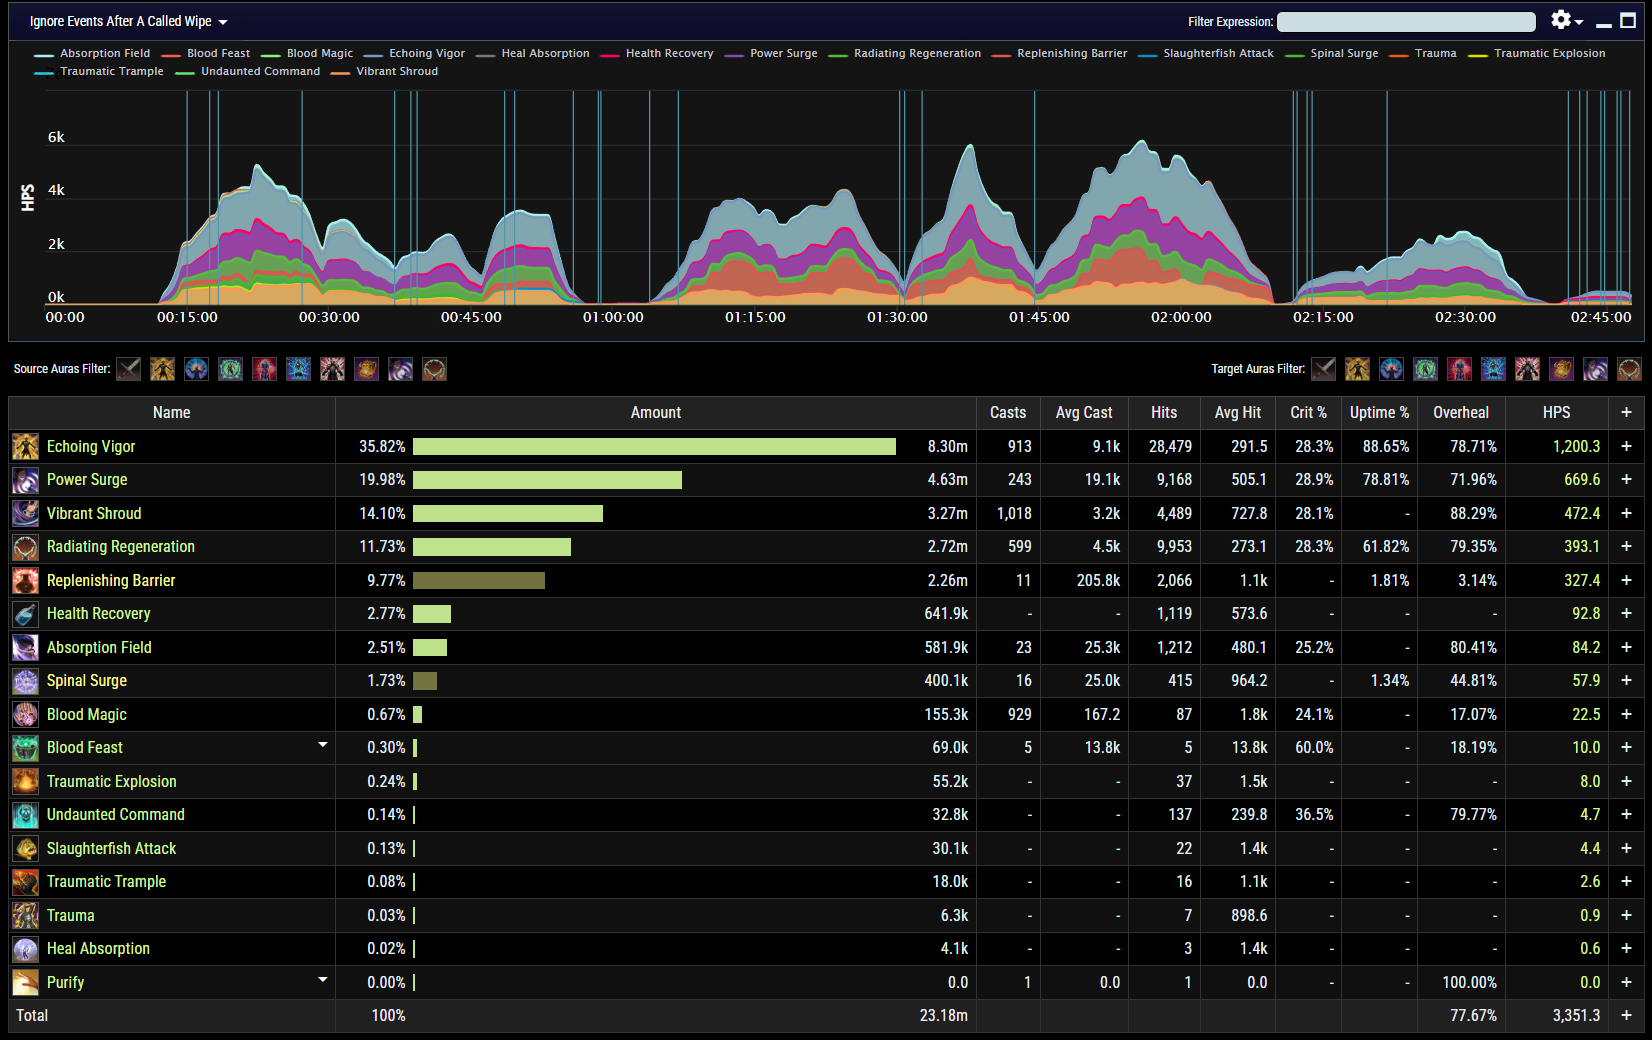The image size is (1652, 1040).
Task: Open the Absorption Field ability link
Action: (x=99, y=648)
